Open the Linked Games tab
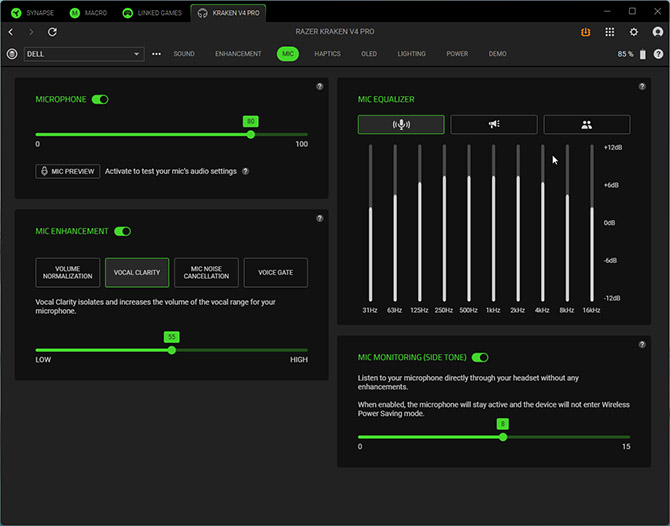Viewport: 670px width, 526px height. [x=152, y=13]
